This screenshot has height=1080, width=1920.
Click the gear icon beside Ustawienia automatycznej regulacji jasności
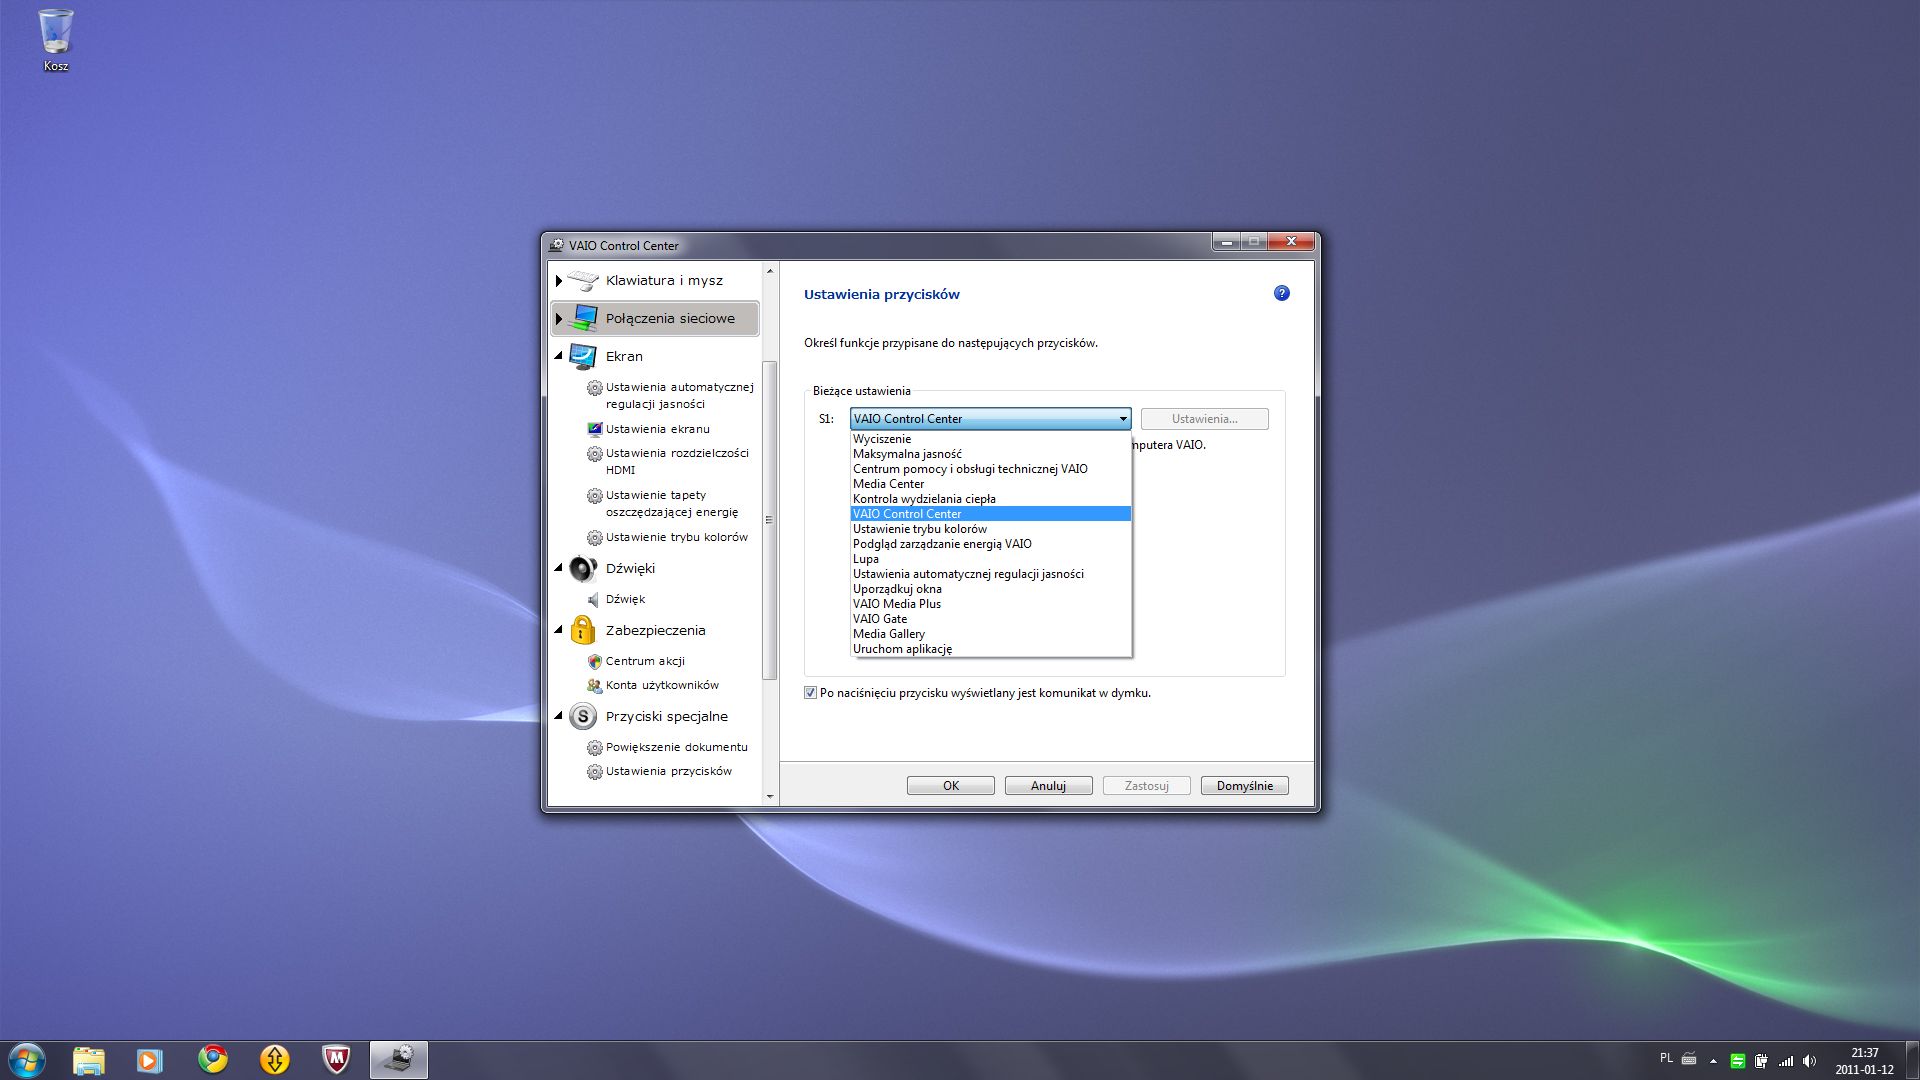594,388
